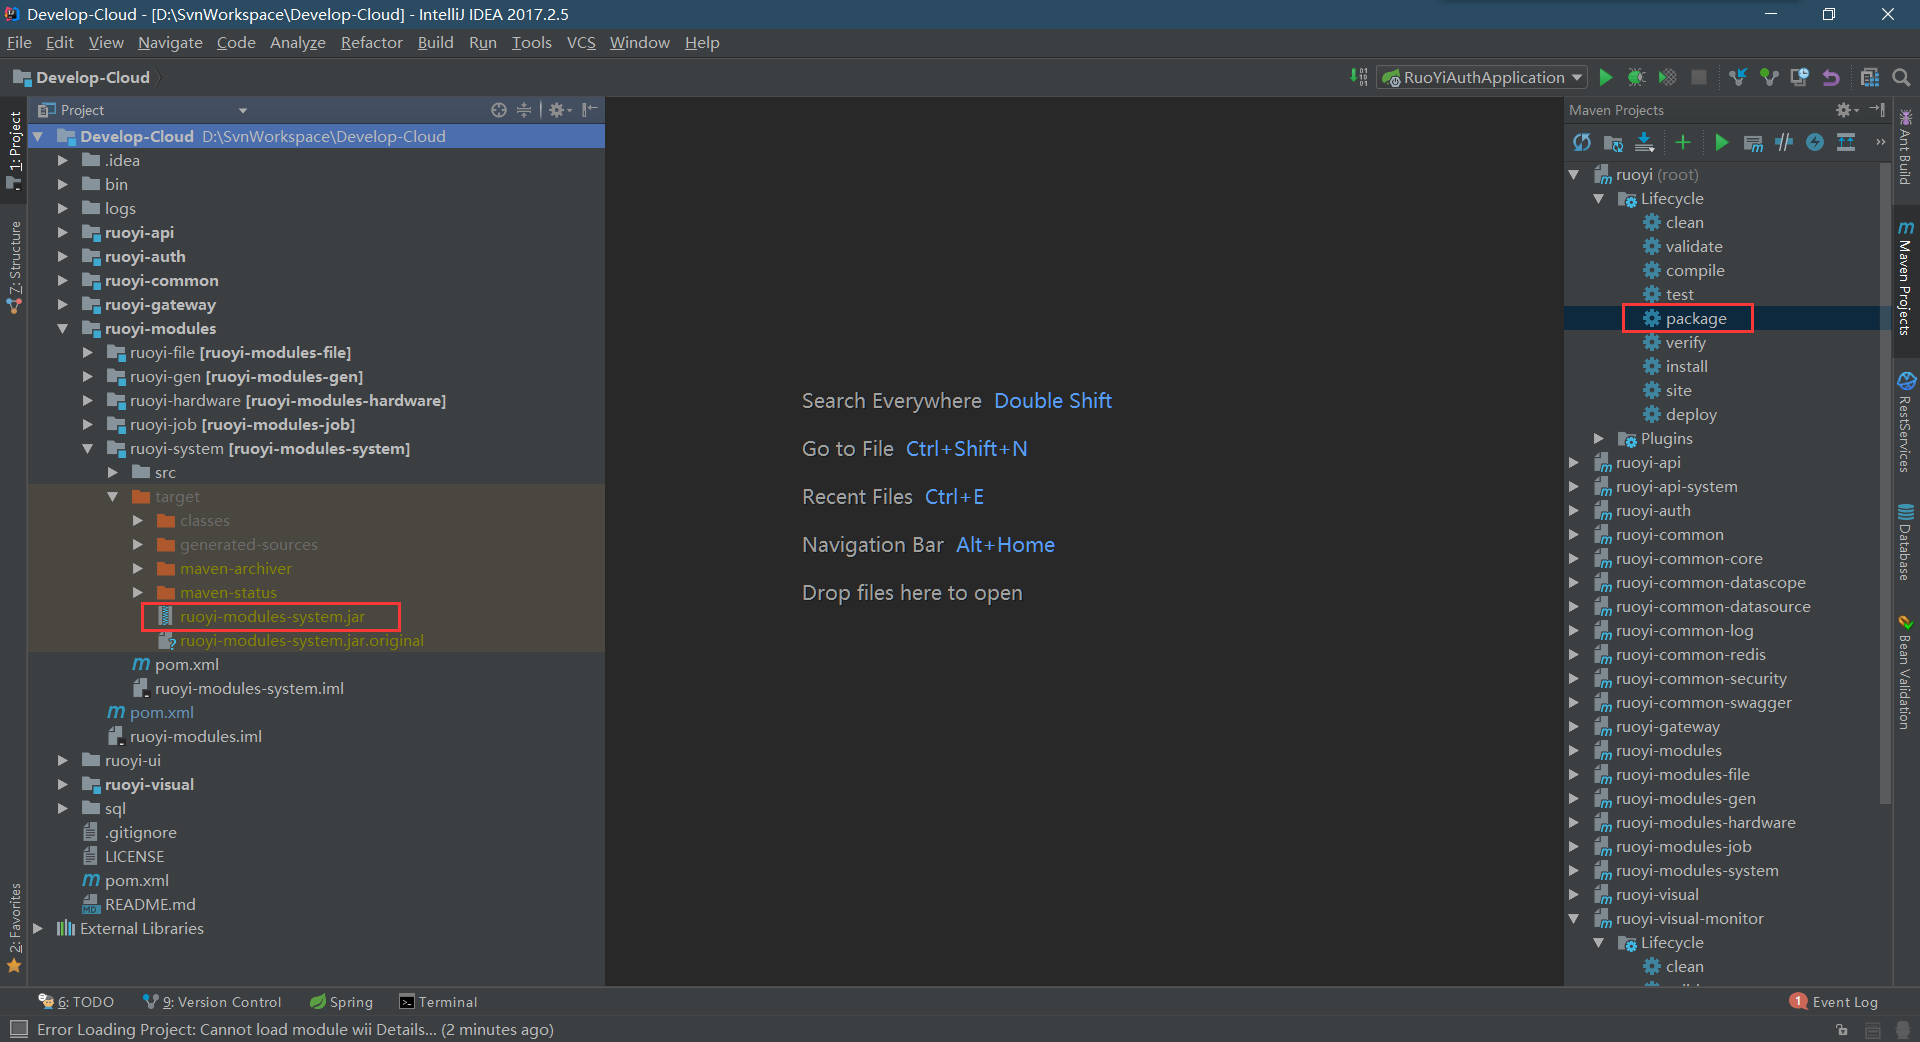The image size is (1920, 1042).
Task: Expand the Maven Plugins node
Action: (x=1599, y=439)
